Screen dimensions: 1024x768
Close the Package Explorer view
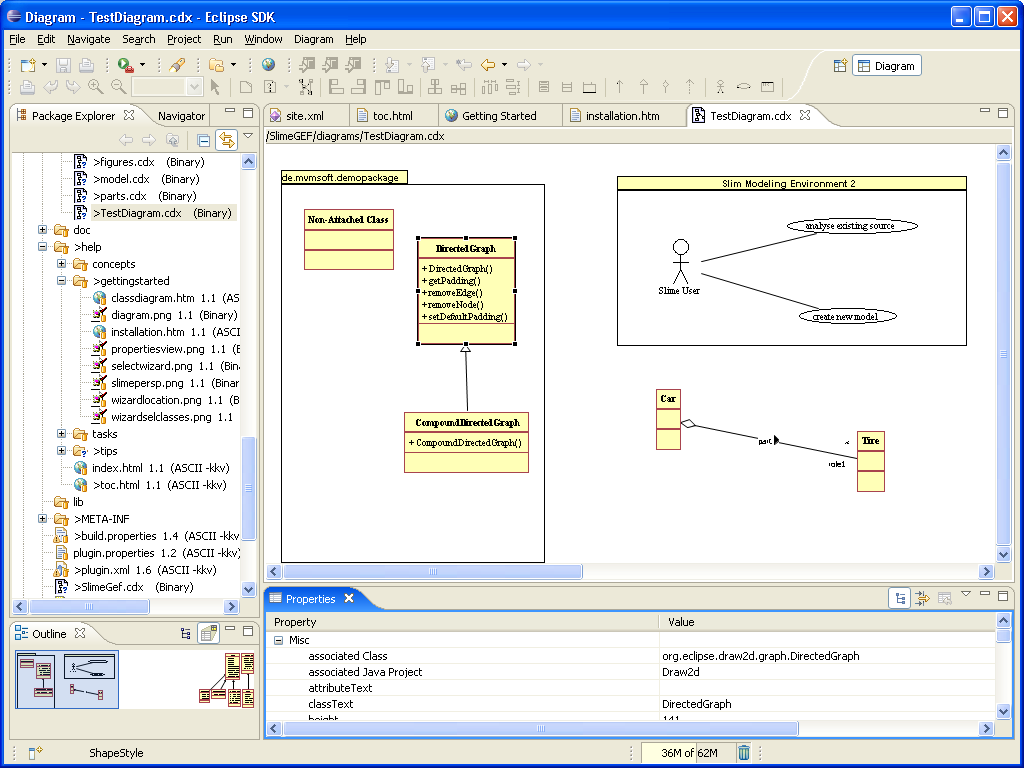(x=129, y=115)
